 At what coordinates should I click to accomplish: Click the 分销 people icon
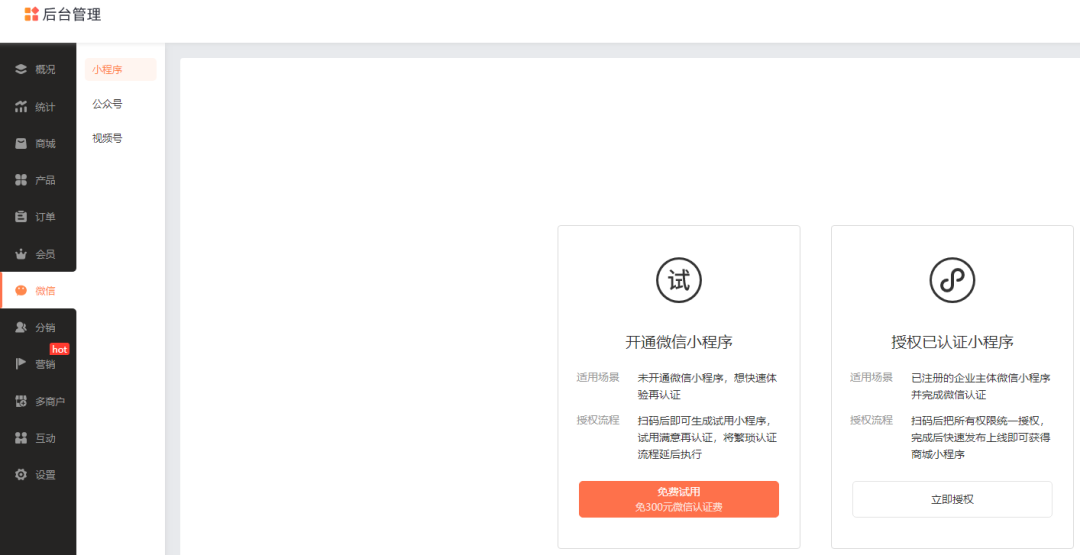[x=21, y=328]
